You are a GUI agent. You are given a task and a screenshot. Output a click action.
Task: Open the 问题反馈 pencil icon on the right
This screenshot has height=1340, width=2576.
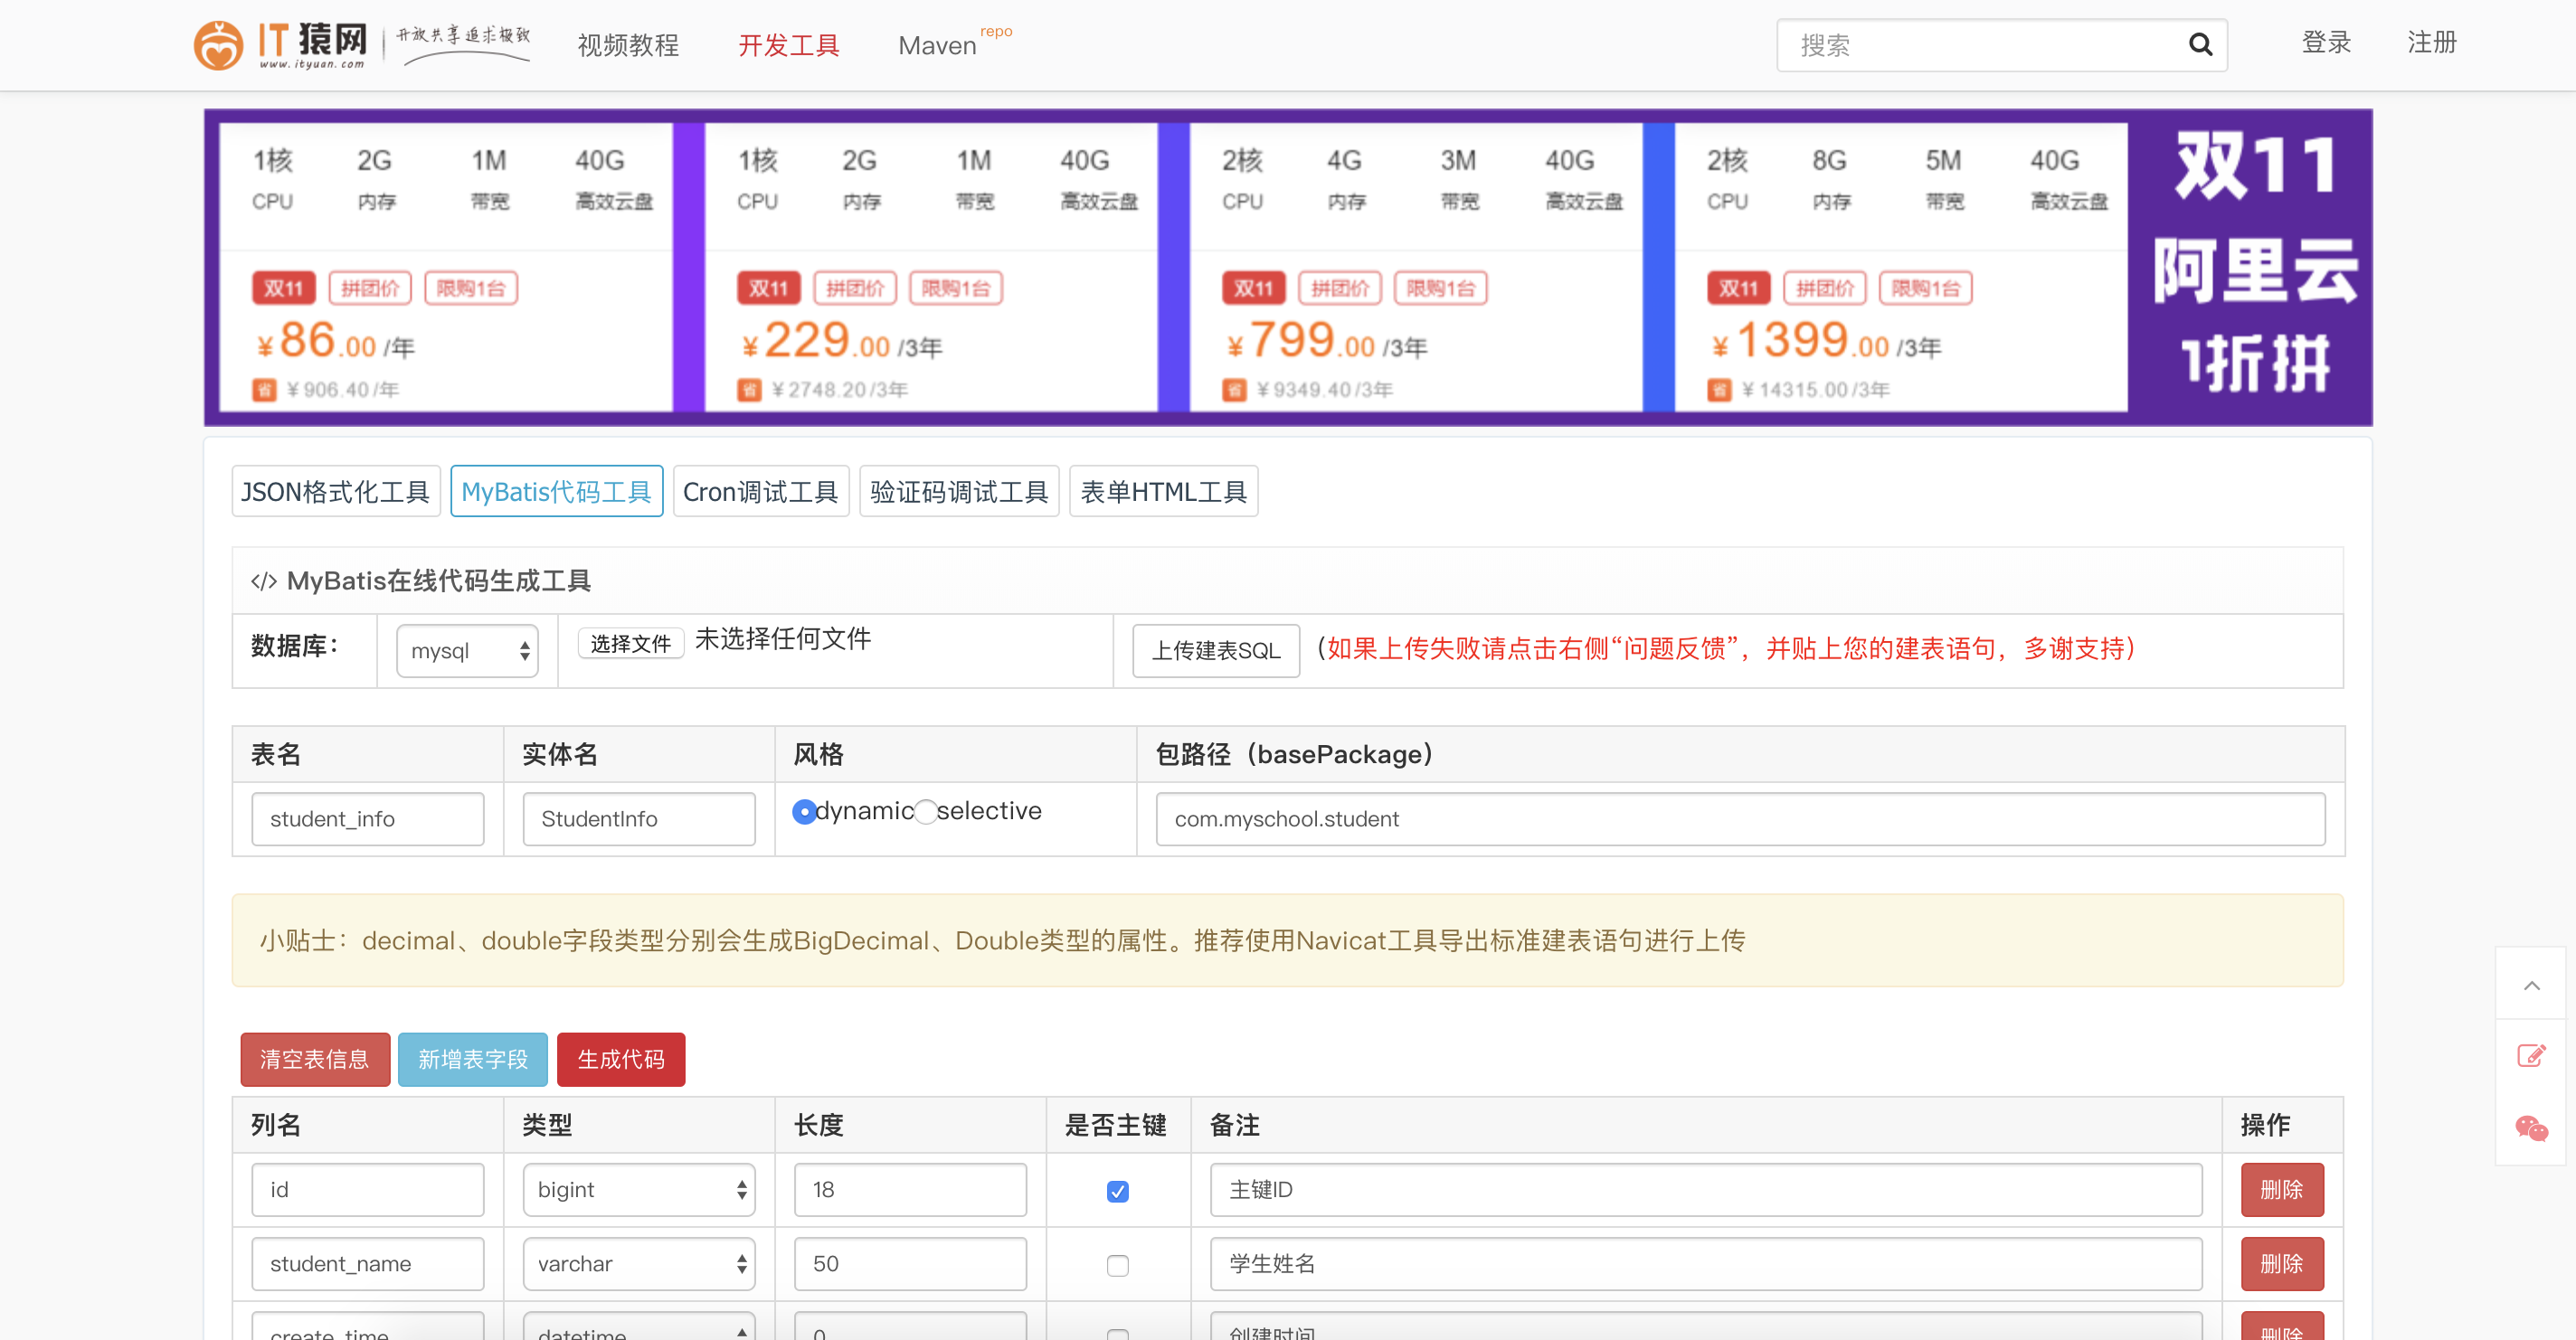point(2533,1056)
